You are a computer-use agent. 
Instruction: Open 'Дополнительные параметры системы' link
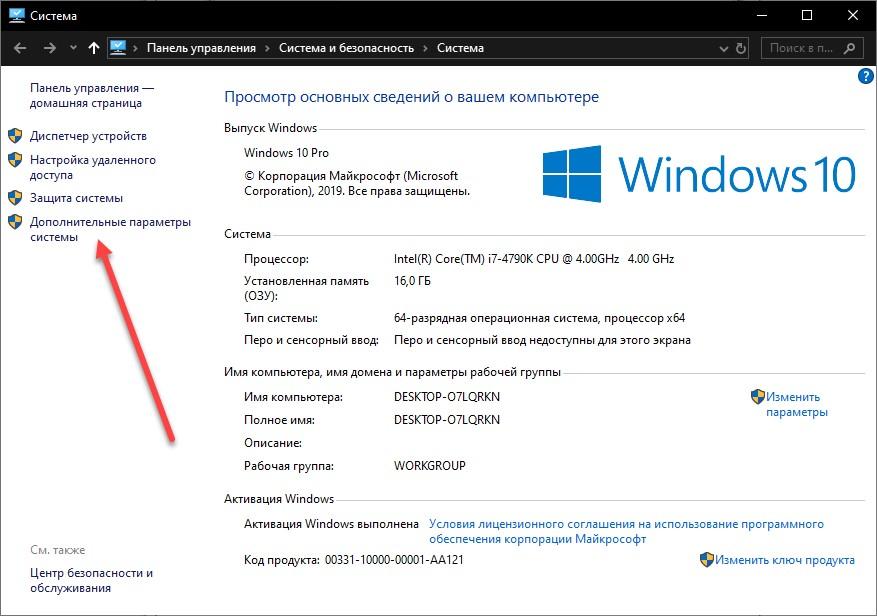tap(110, 229)
